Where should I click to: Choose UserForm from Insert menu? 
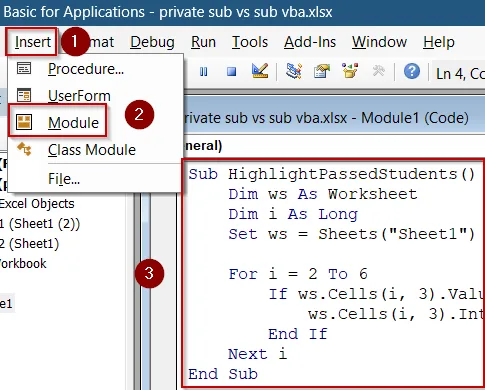pos(95,96)
